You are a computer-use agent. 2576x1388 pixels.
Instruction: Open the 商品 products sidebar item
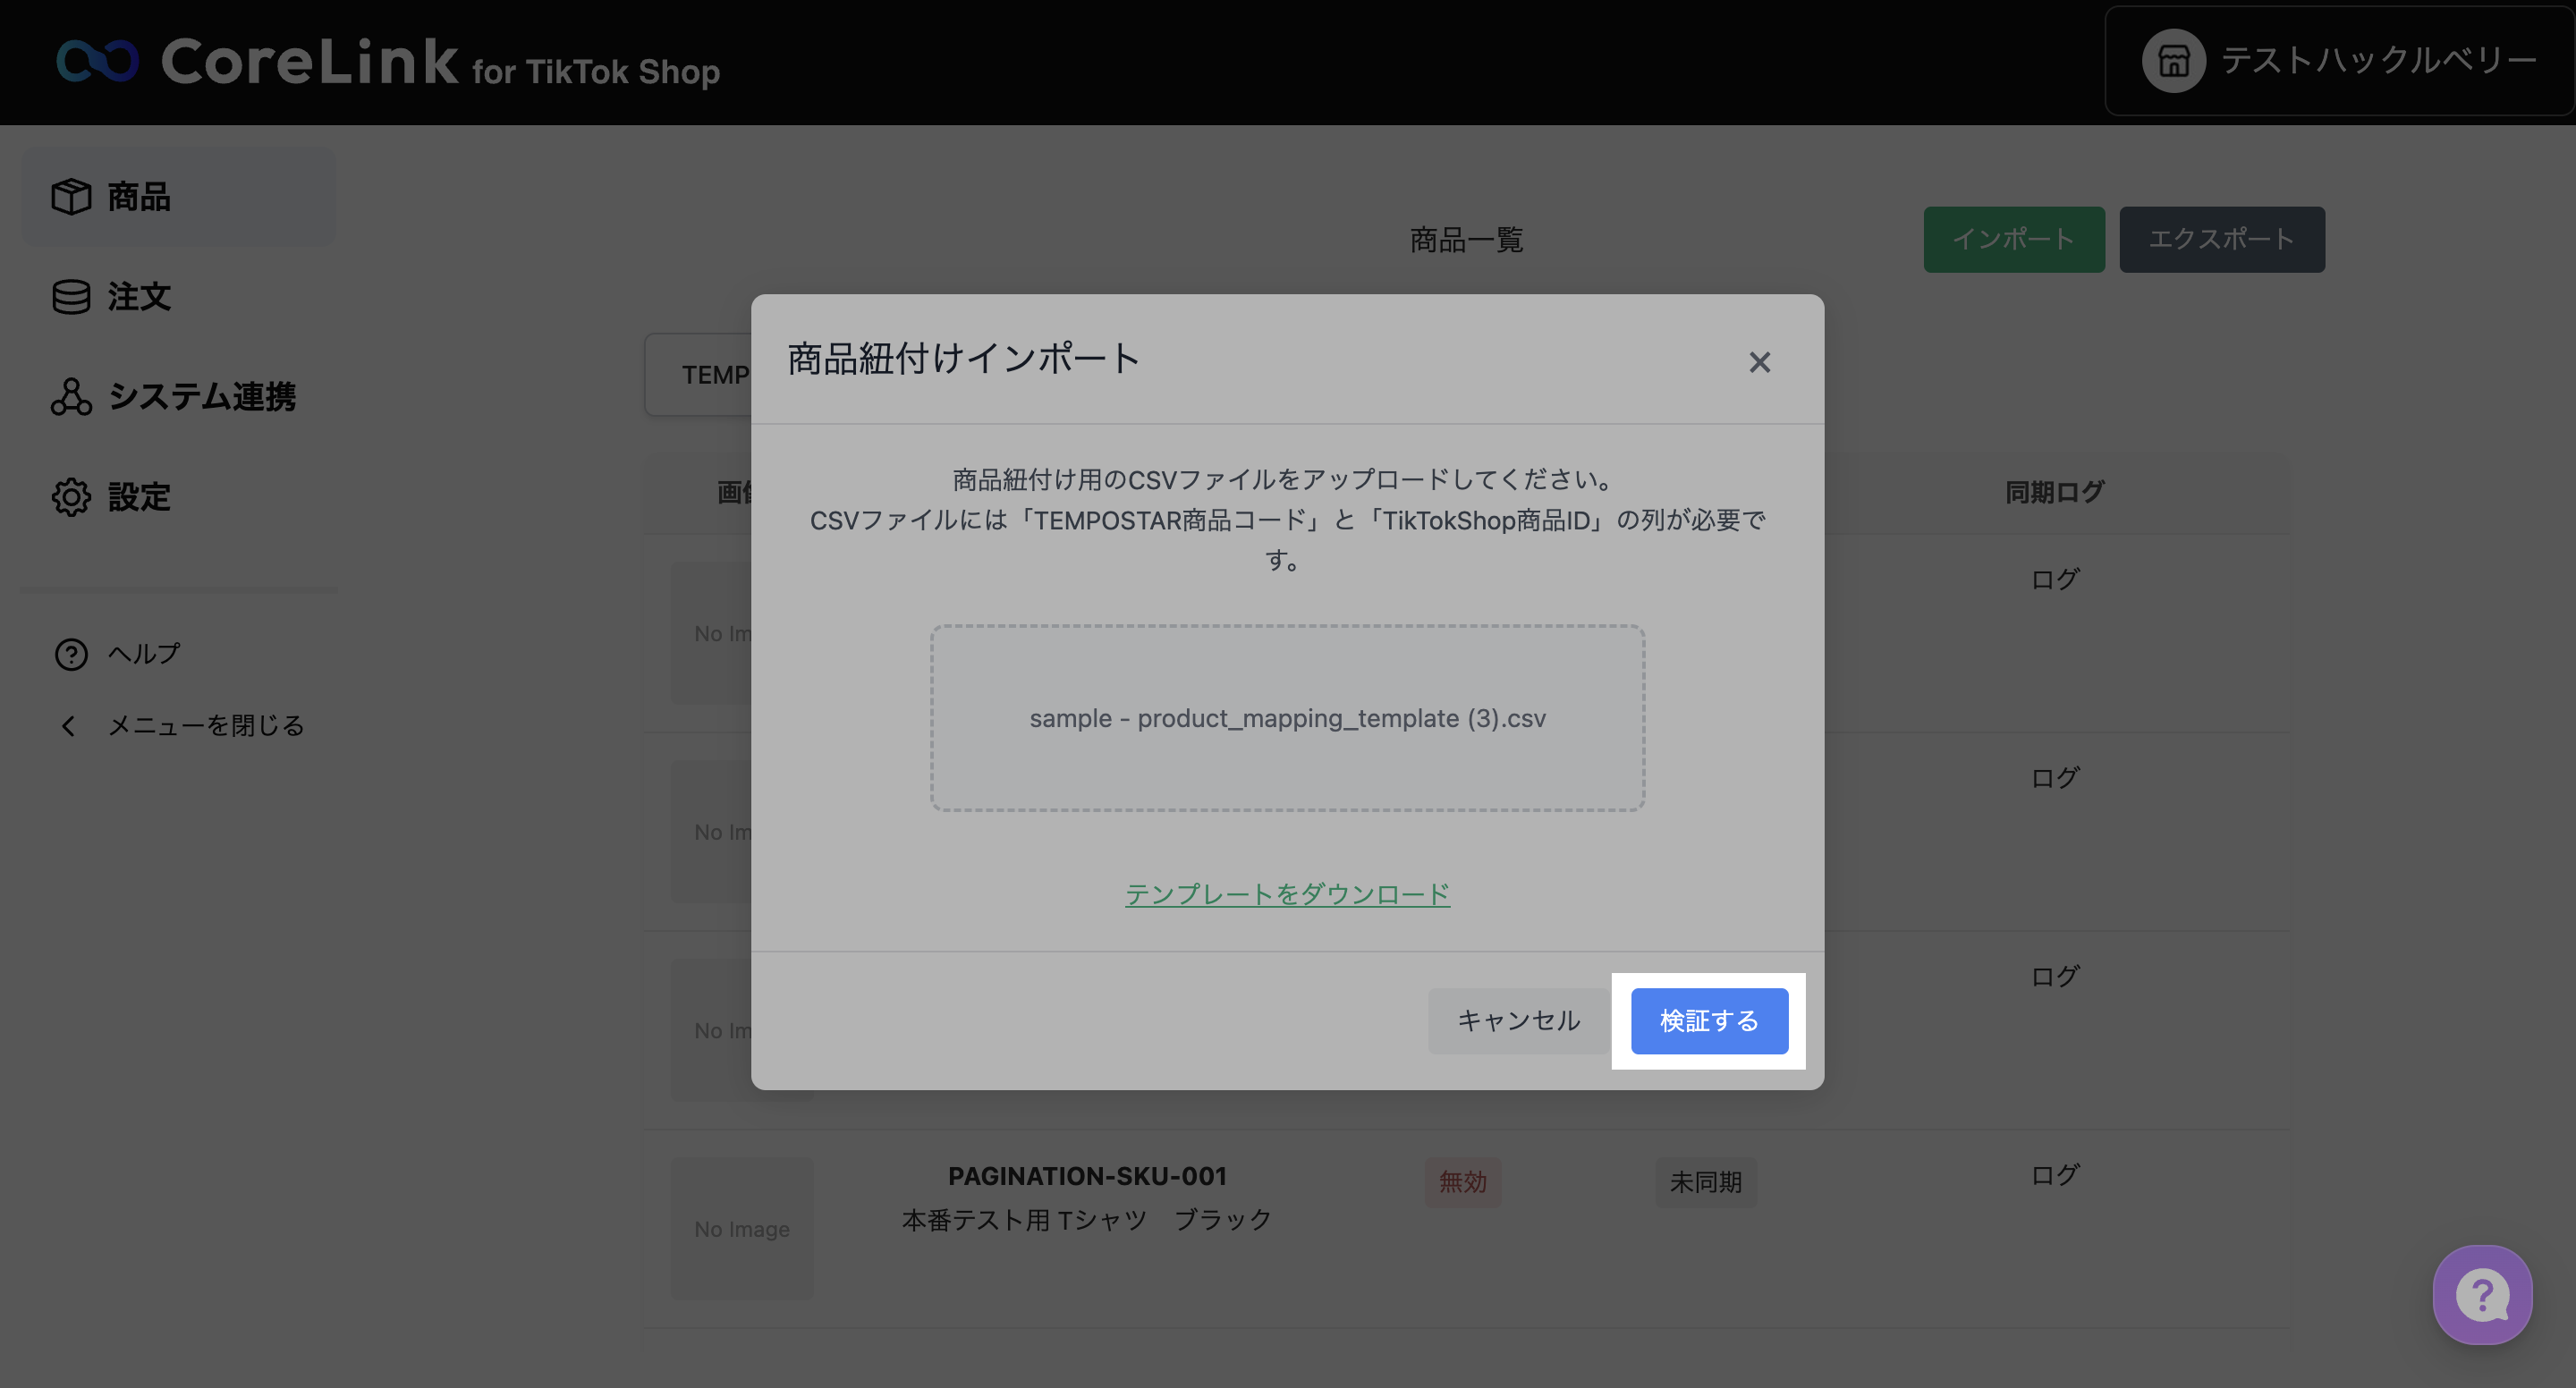139,197
